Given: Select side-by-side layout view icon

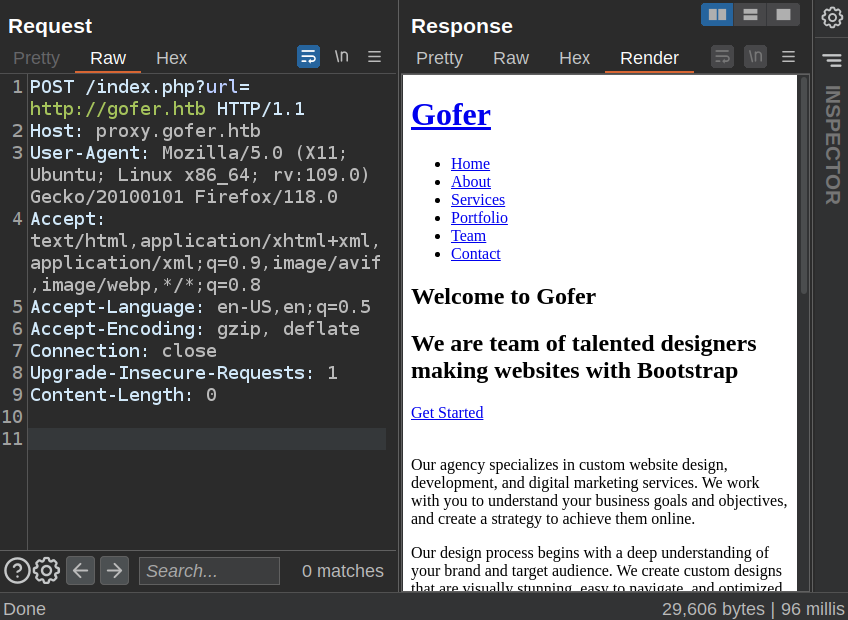Looking at the screenshot, I should point(717,15).
